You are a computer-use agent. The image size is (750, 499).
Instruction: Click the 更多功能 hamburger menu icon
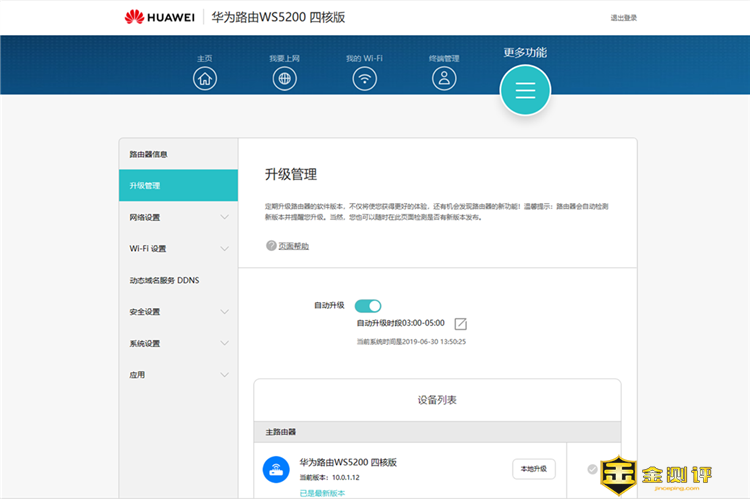point(525,91)
